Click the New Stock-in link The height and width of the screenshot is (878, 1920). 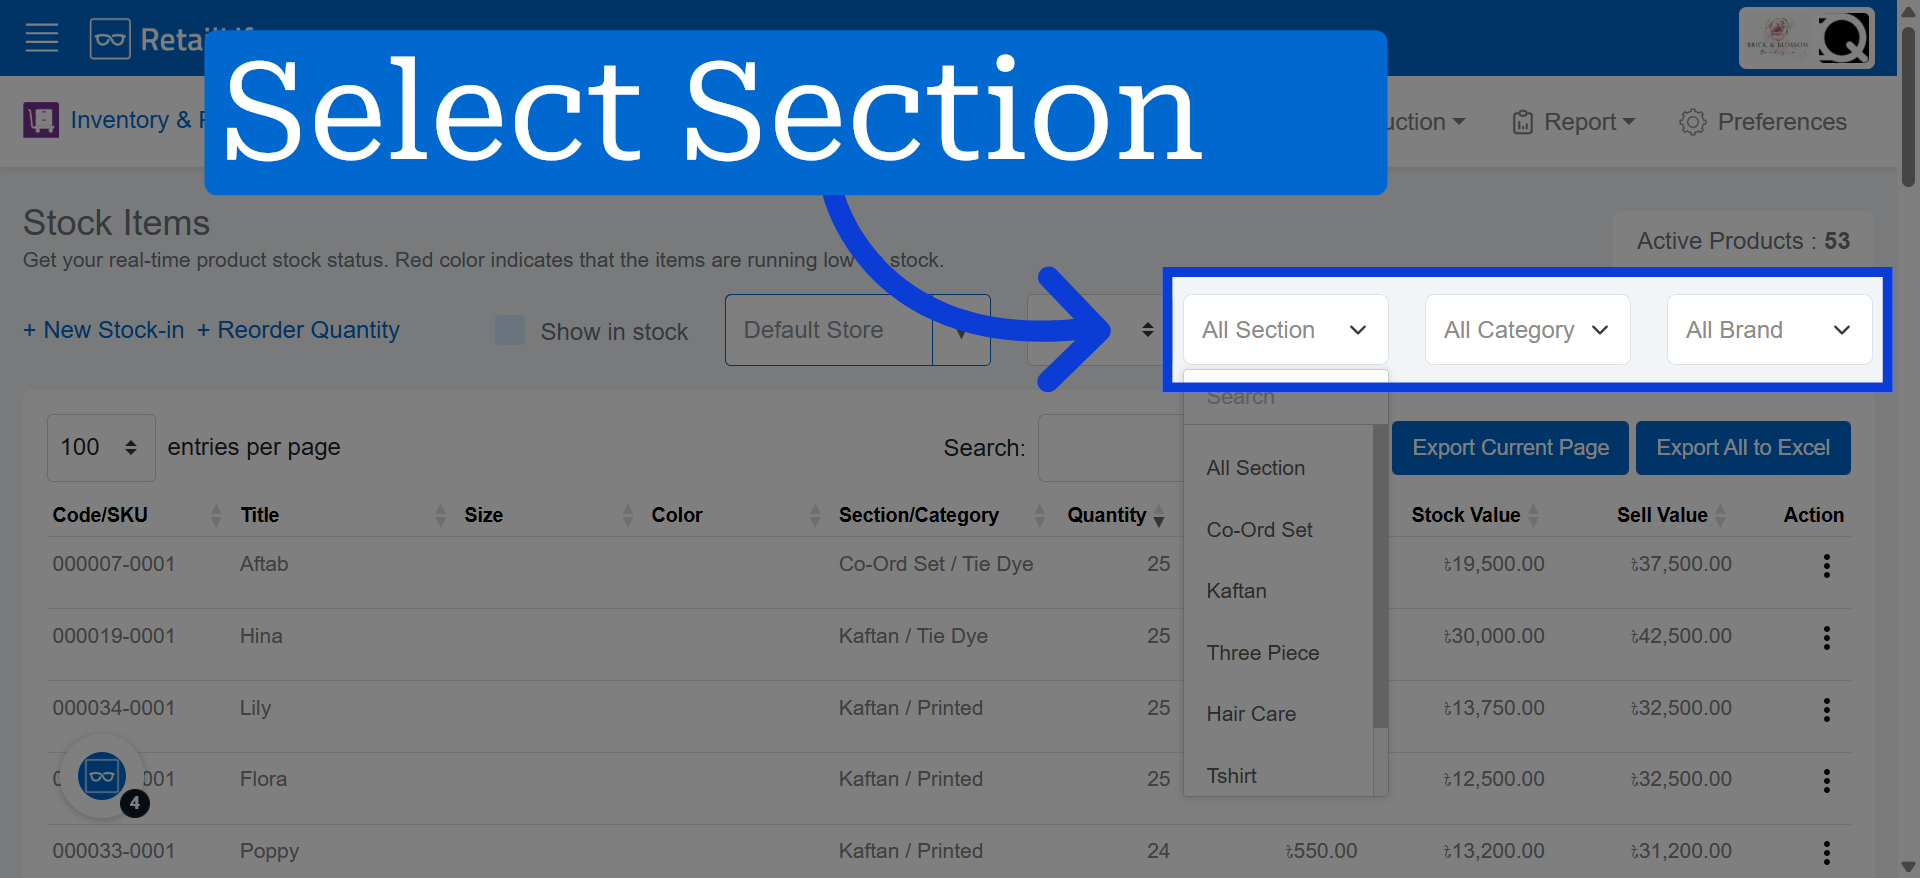pyautogui.click(x=104, y=330)
